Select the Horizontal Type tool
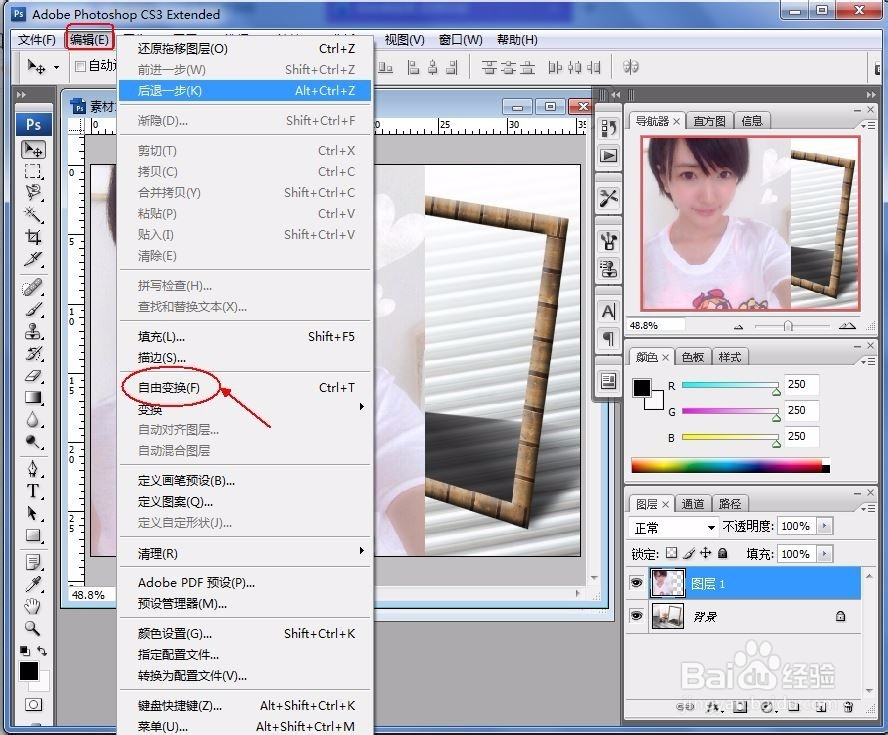Screen dimensions: 888x735 point(33,491)
